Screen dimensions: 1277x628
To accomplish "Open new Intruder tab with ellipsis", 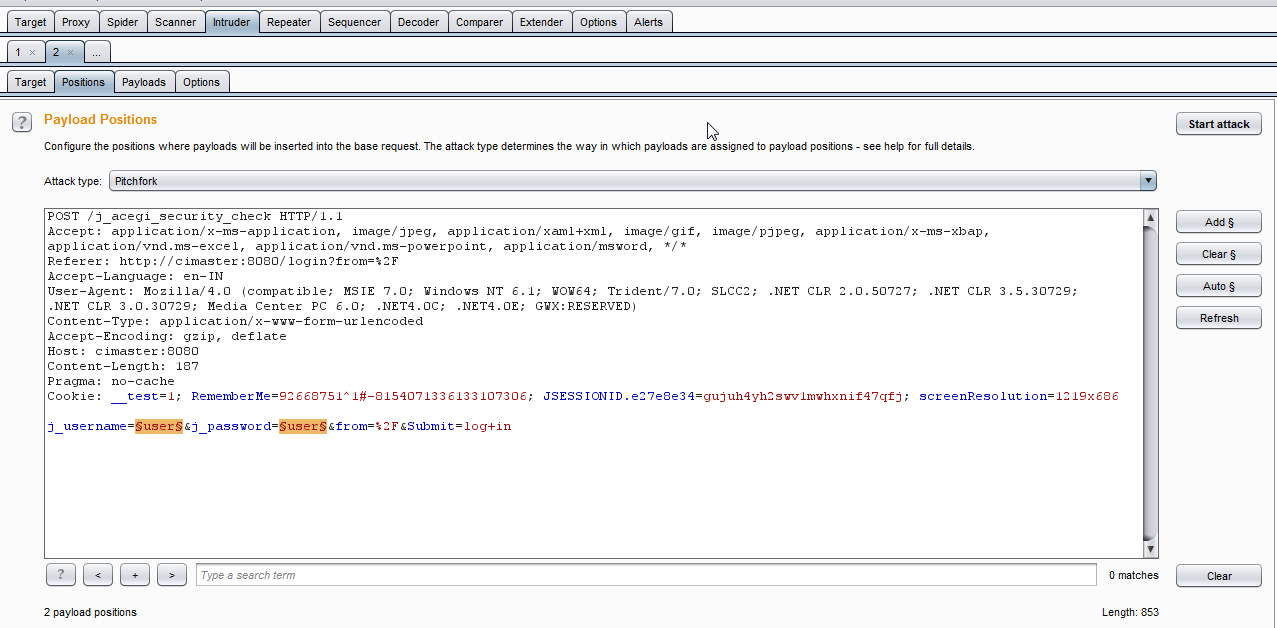I will [x=97, y=52].
